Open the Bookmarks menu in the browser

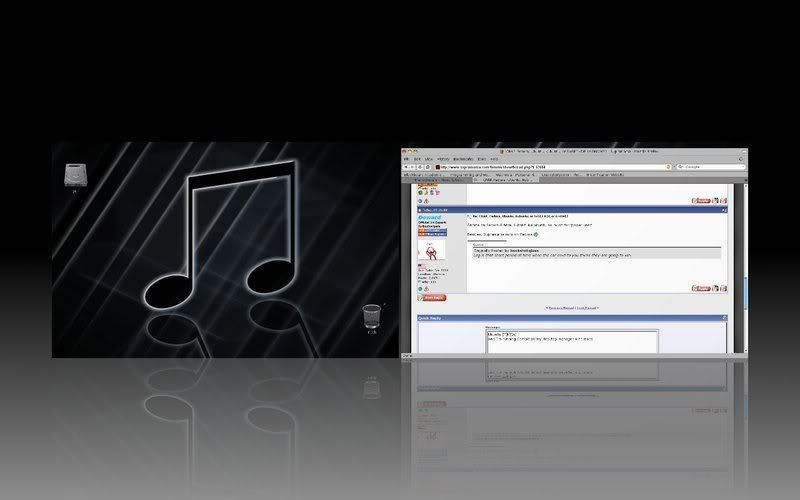(463, 159)
